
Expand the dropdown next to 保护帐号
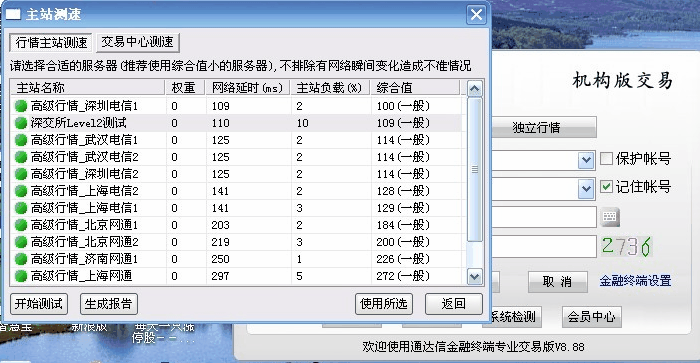tap(586, 160)
